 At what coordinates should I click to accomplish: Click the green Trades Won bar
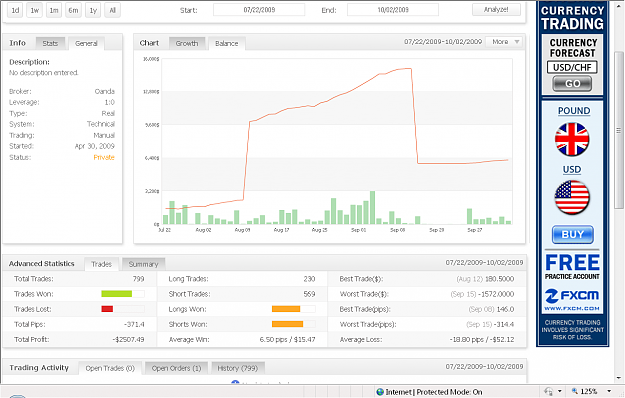click(x=116, y=294)
